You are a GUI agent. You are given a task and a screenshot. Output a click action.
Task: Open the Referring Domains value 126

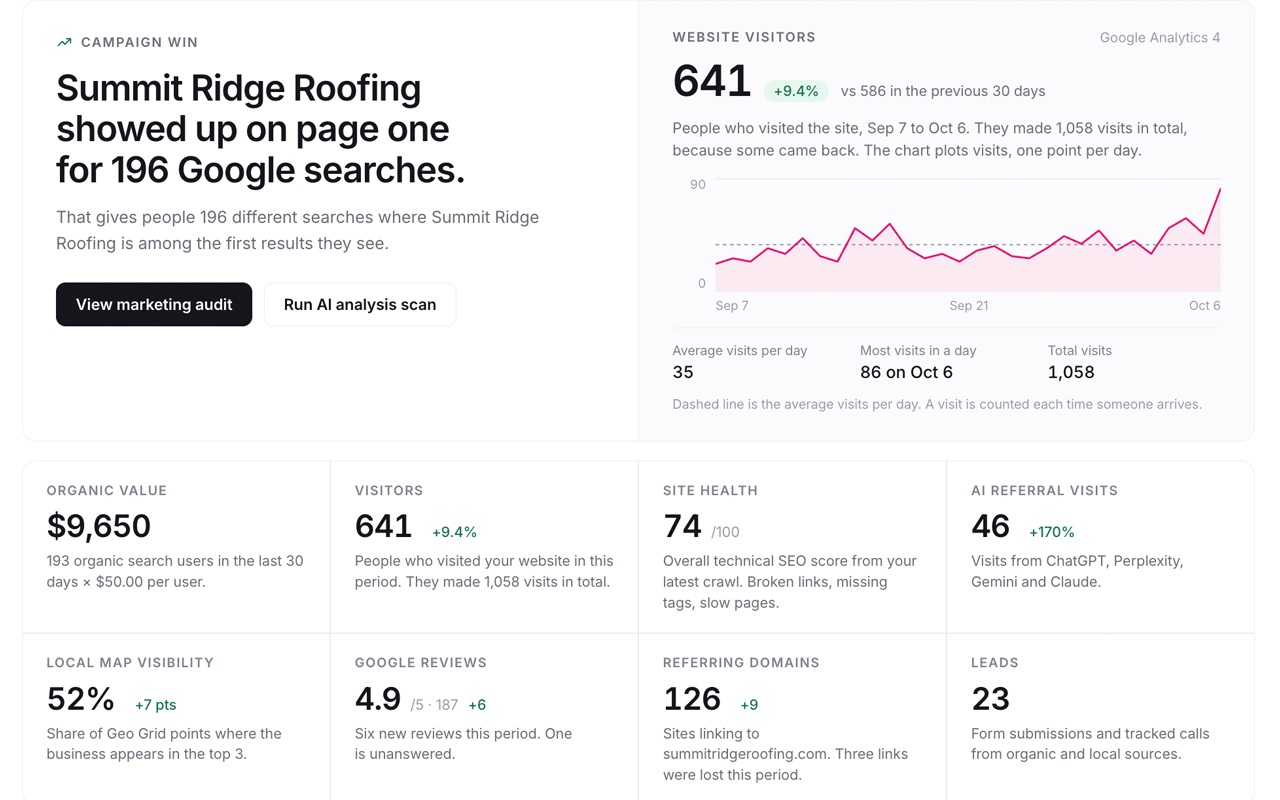[692, 698]
